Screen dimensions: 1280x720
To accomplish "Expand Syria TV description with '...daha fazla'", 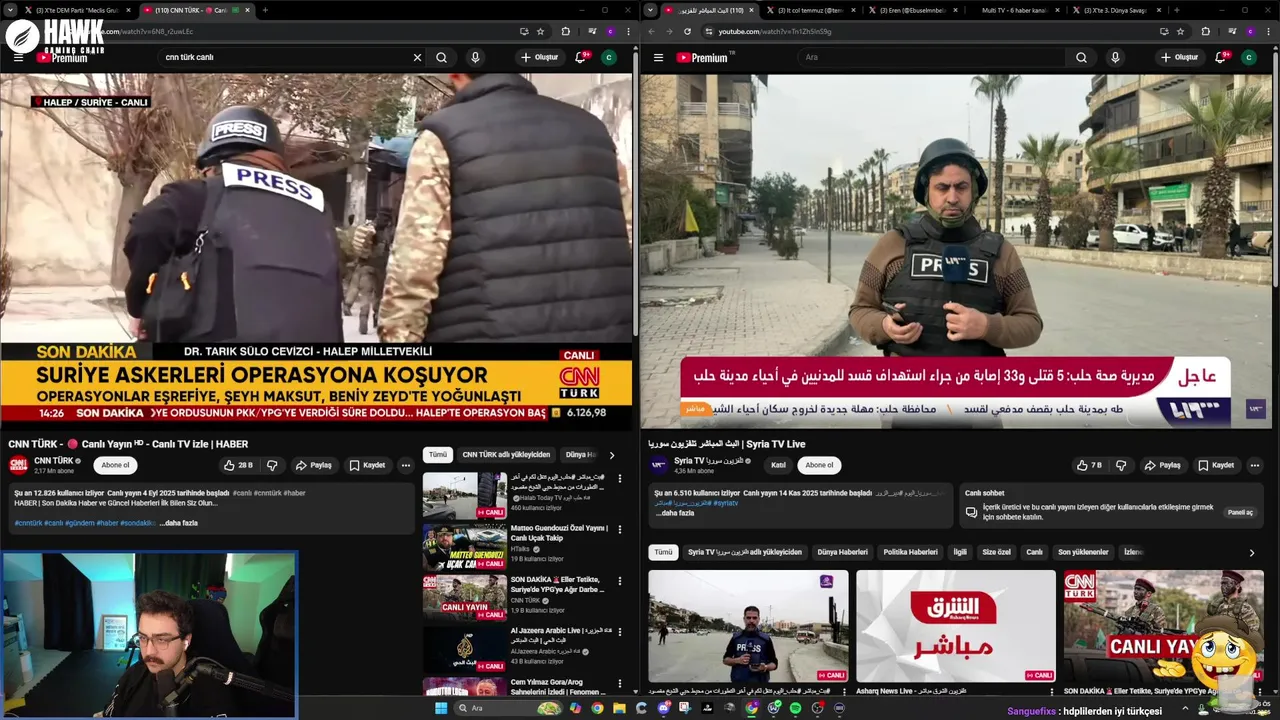I will (674, 513).
